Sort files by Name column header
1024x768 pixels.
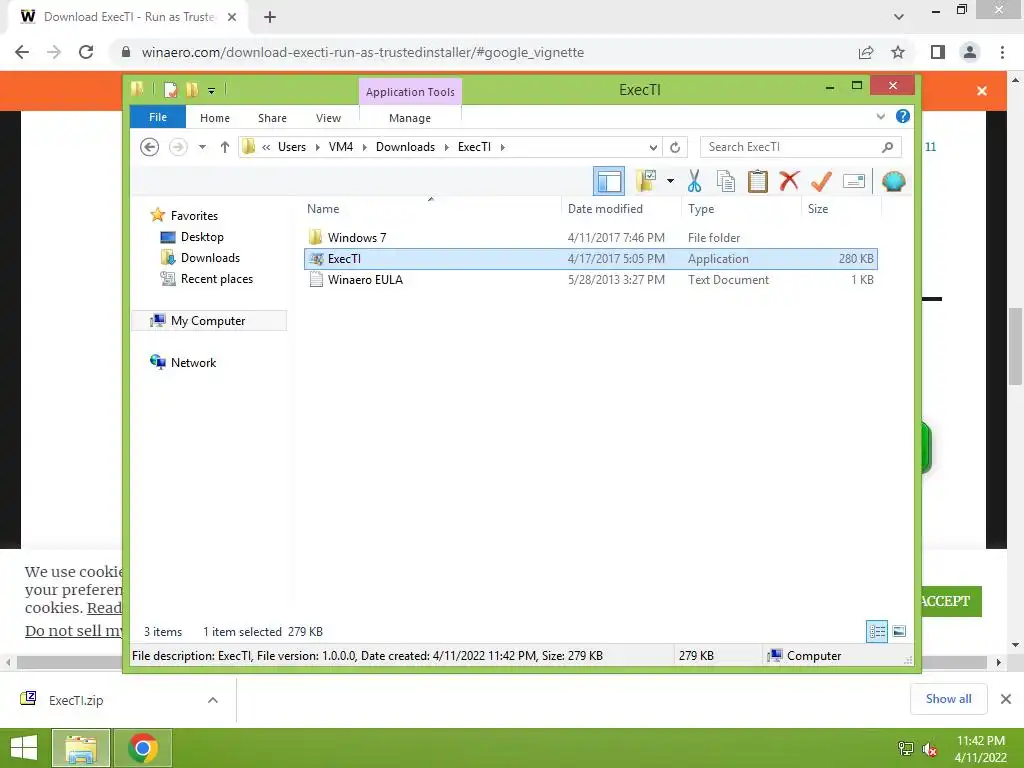click(431, 208)
